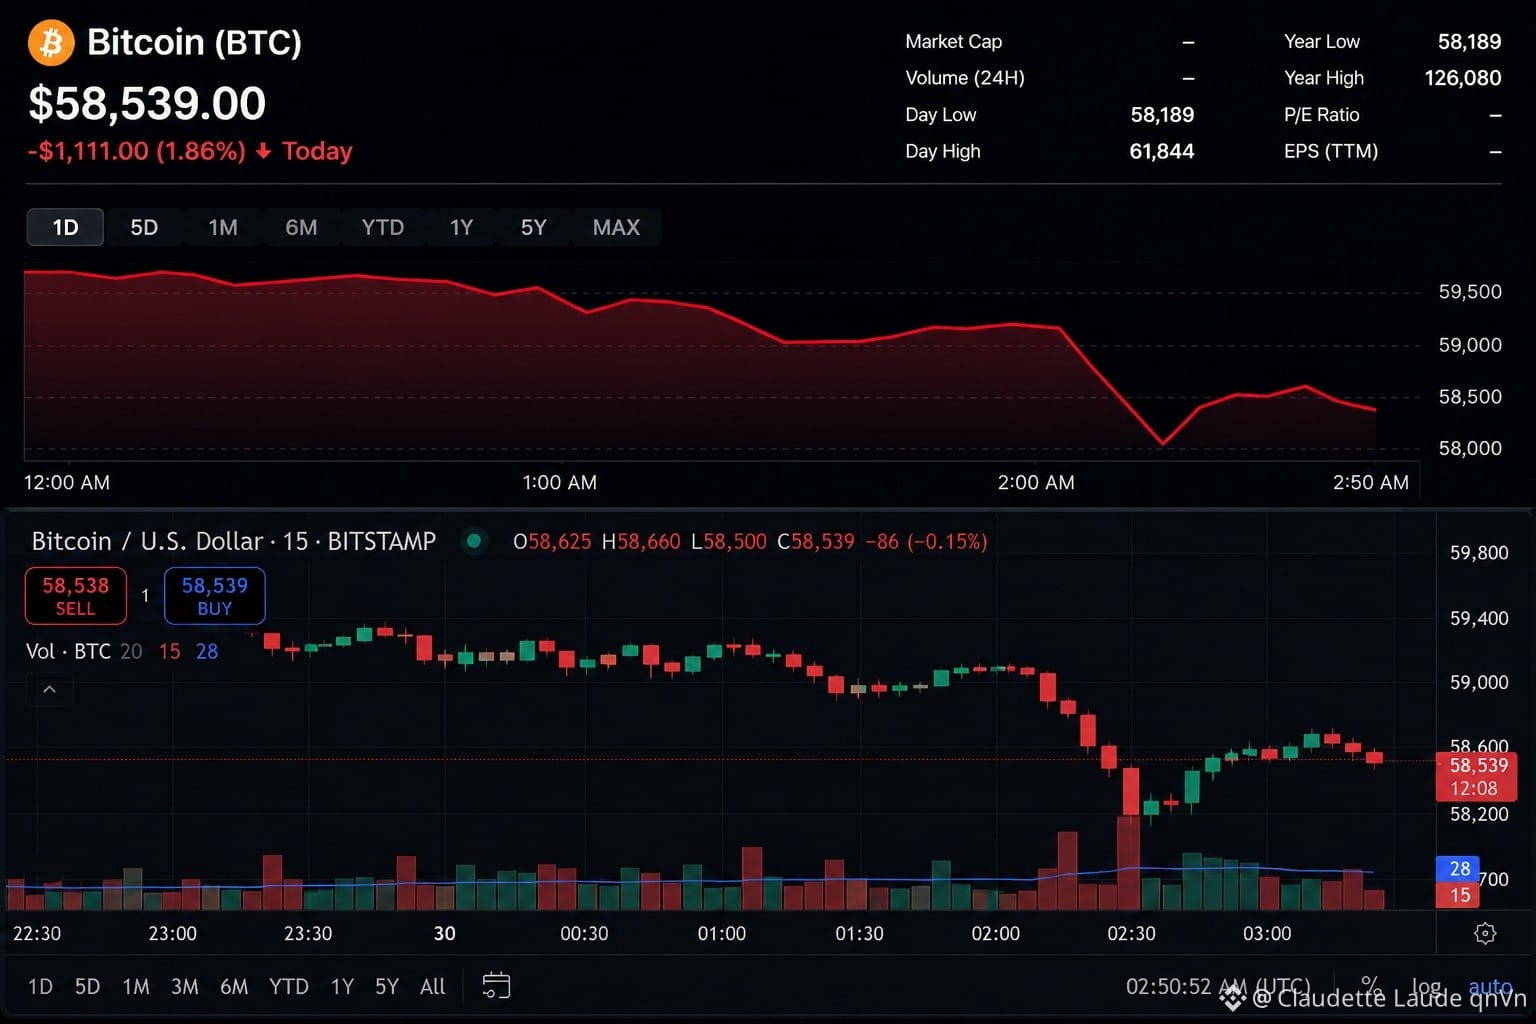The height and width of the screenshot is (1024, 1536).
Task: Click the red 15 volume label on axis
Action: click(1459, 894)
